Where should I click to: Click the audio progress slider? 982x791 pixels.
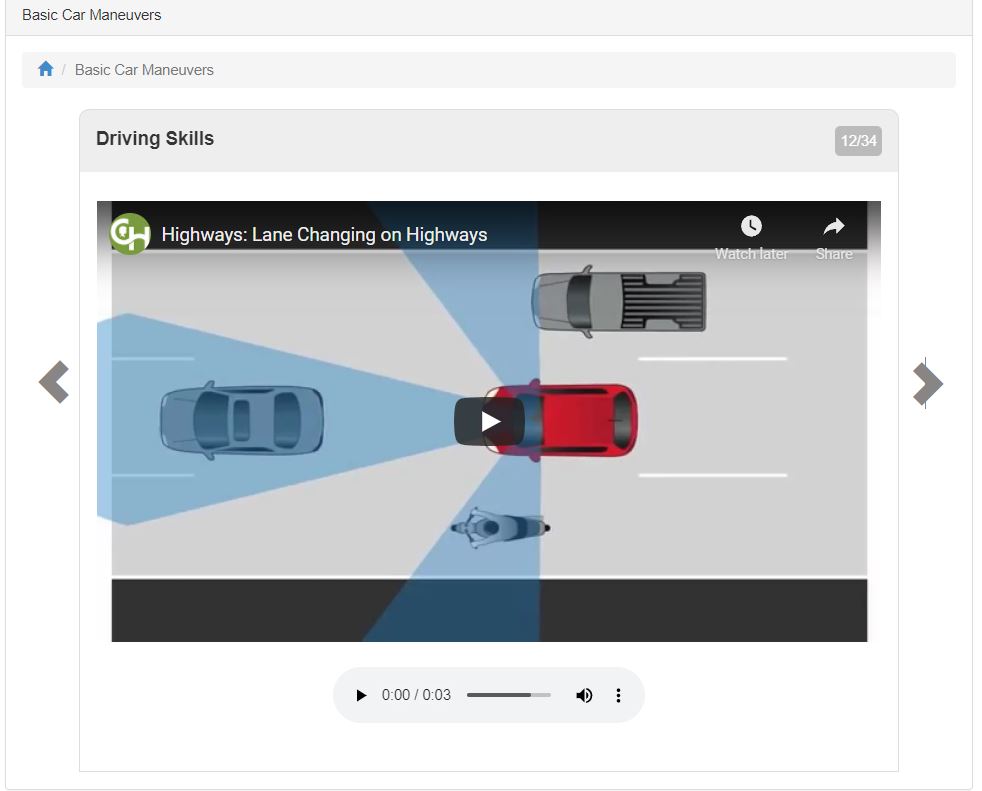click(x=509, y=695)
